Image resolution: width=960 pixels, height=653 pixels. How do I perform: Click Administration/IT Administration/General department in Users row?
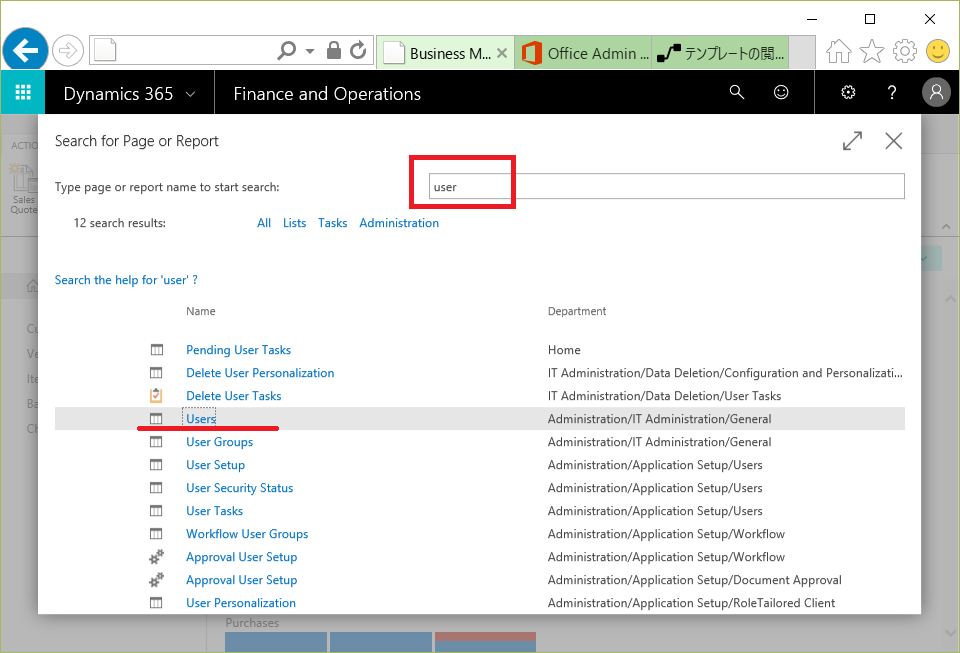point(659,419)
